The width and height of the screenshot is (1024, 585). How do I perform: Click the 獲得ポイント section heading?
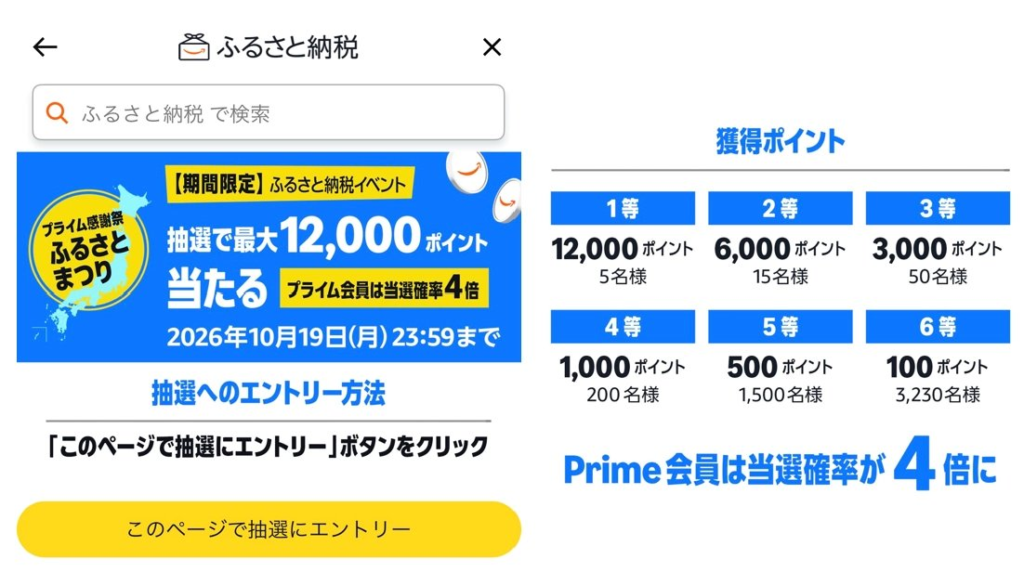780,141
